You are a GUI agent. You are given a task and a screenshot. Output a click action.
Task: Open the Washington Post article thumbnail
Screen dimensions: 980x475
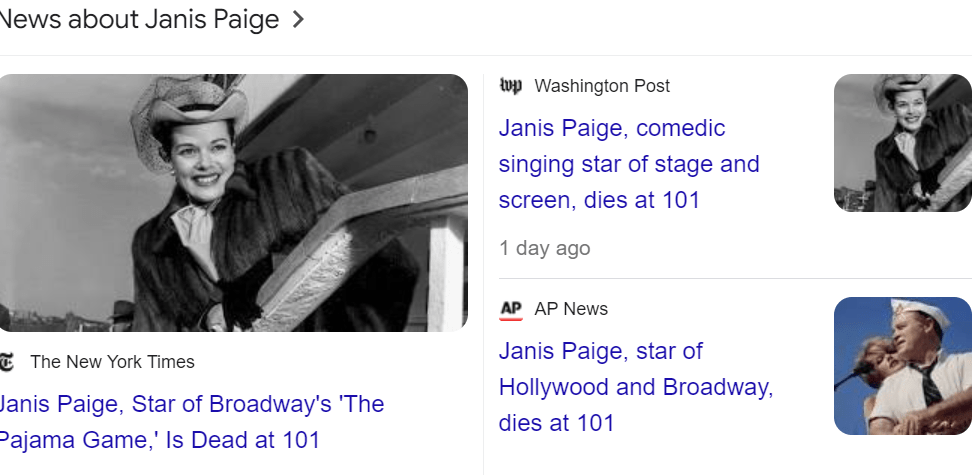(x=902, y=143)
